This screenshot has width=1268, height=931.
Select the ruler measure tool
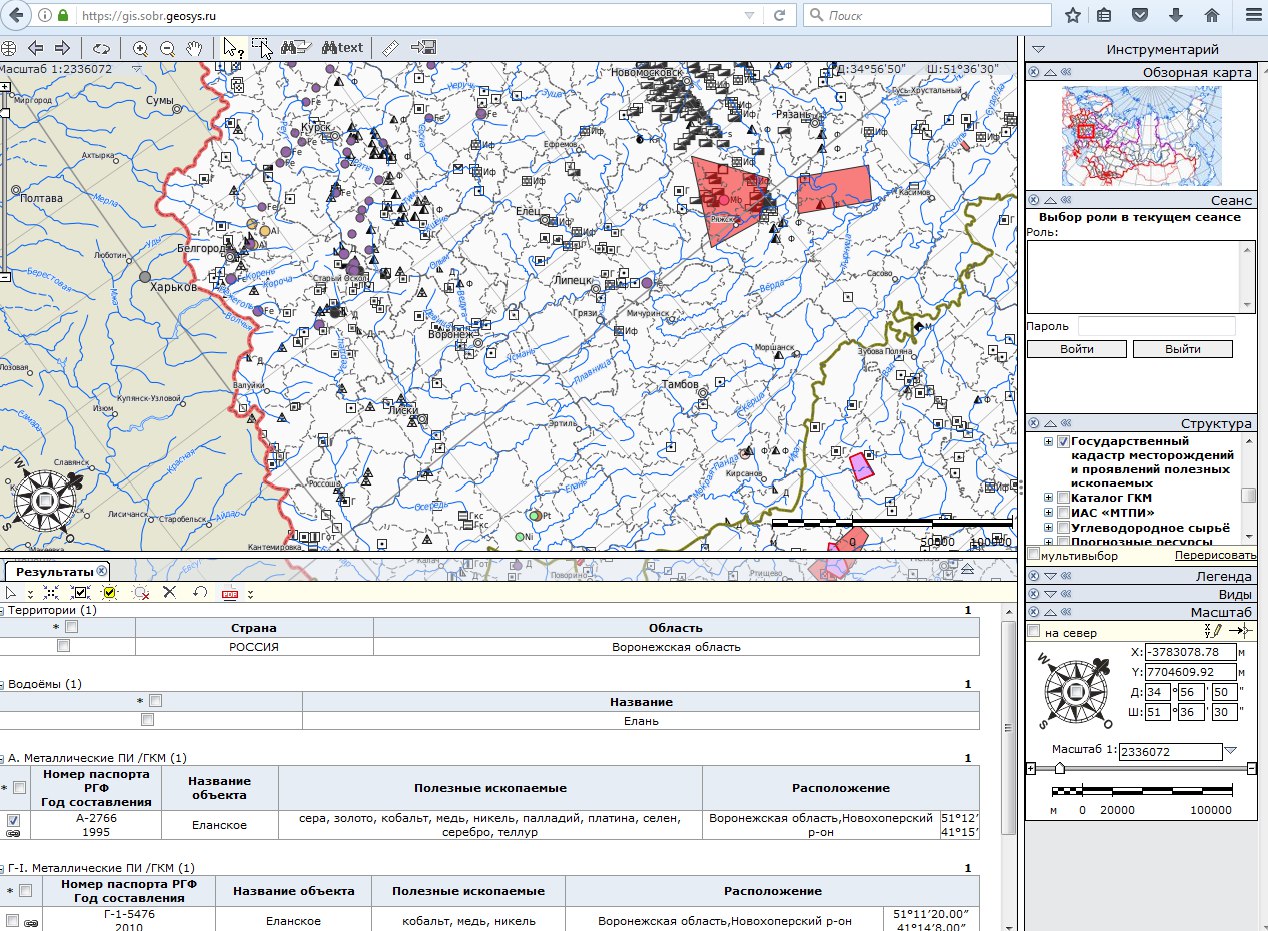click(390, 48)
